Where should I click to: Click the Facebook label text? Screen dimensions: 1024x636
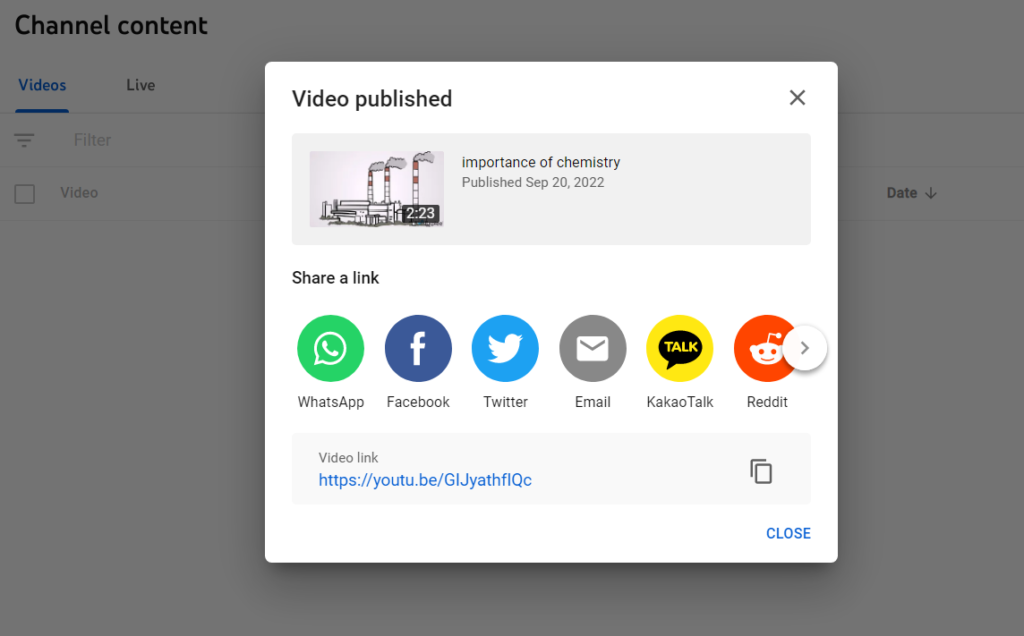pyautogui.click(x=418, y=402)
